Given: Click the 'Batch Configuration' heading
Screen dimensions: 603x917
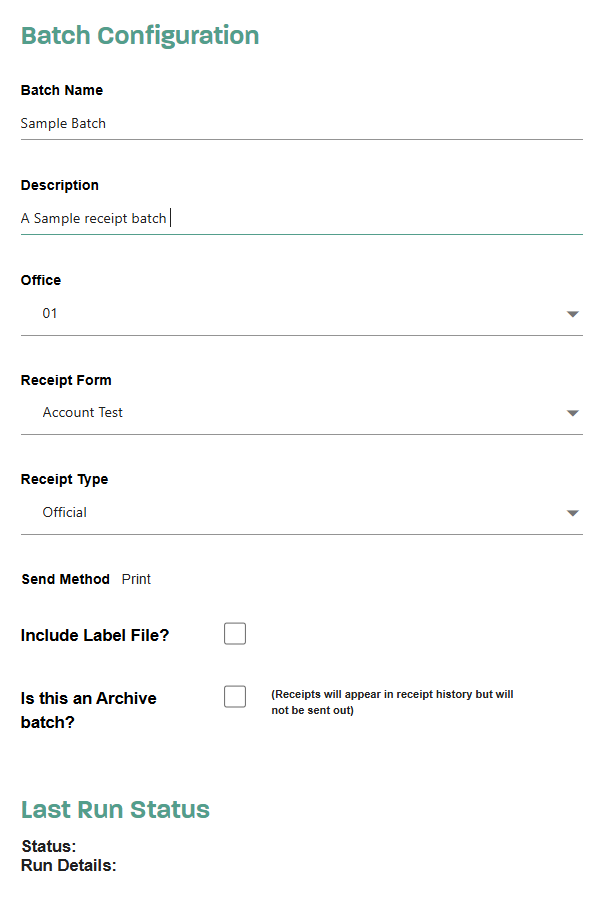Looking at the screenshot, I should click(140, 36).
